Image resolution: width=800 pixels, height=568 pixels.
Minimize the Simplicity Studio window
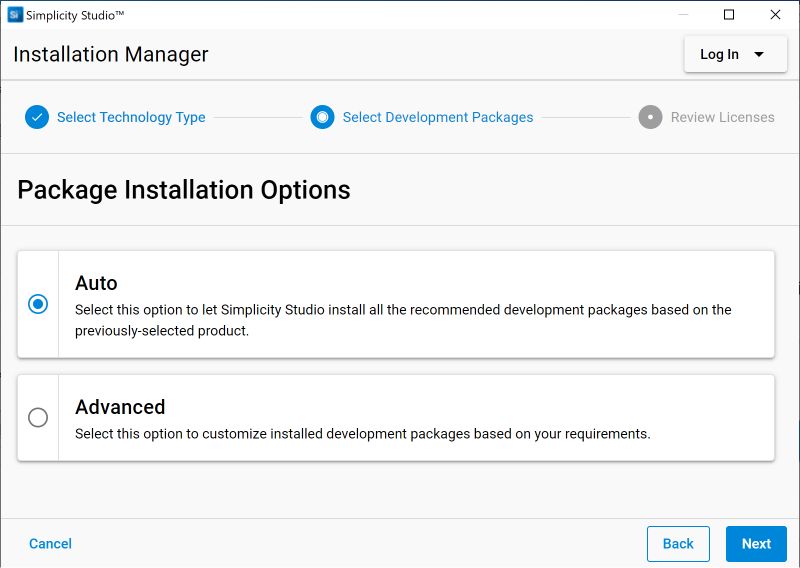(x=683, y=15)
